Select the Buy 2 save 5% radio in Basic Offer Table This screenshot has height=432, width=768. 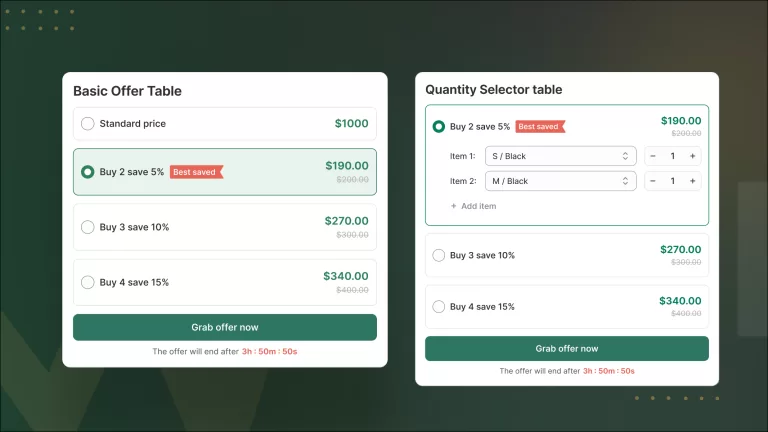click(88, 172)
